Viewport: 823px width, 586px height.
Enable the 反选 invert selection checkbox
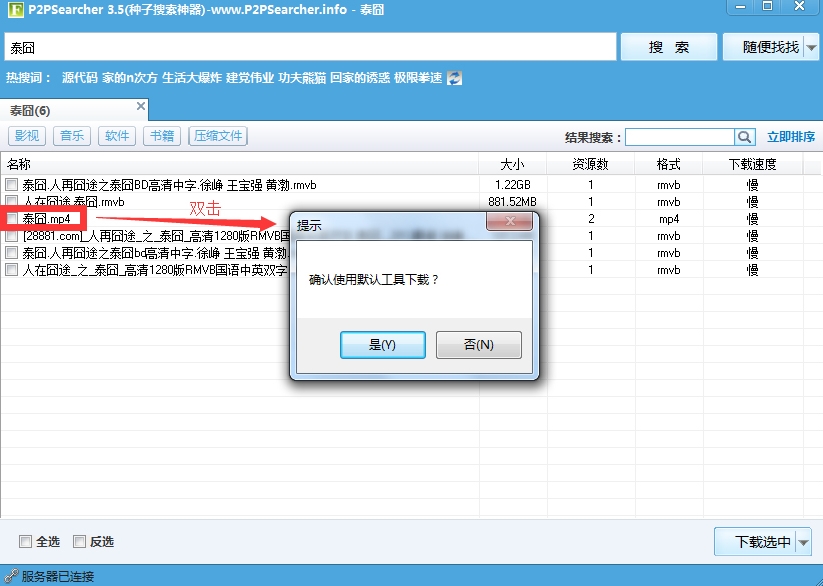tap(79, 541)
